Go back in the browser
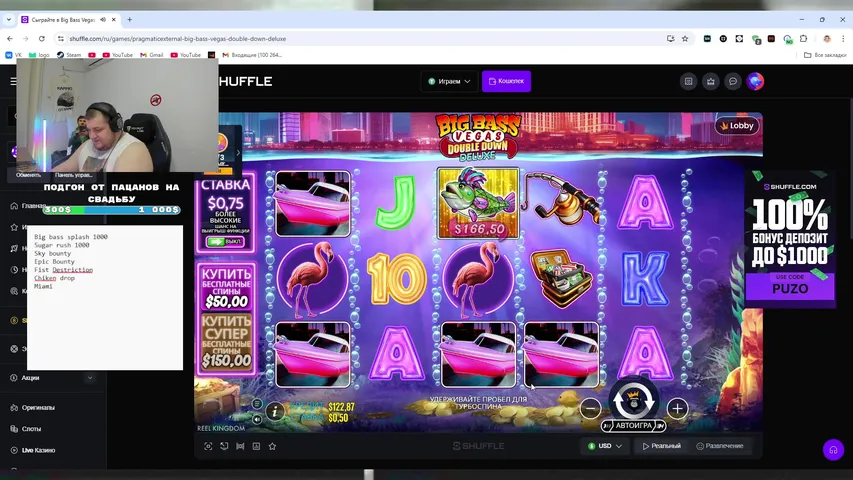 click(10, 39)
